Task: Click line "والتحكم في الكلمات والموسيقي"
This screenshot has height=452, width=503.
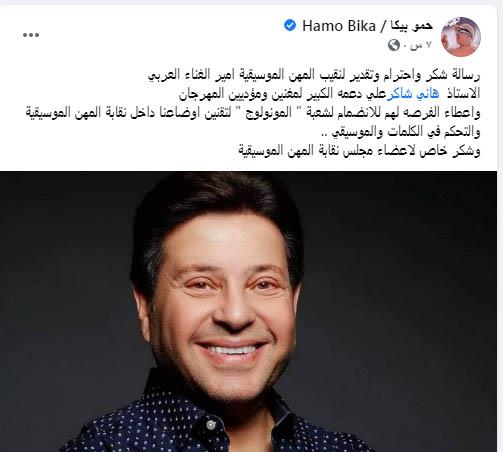Action: (x=400, y=132)
